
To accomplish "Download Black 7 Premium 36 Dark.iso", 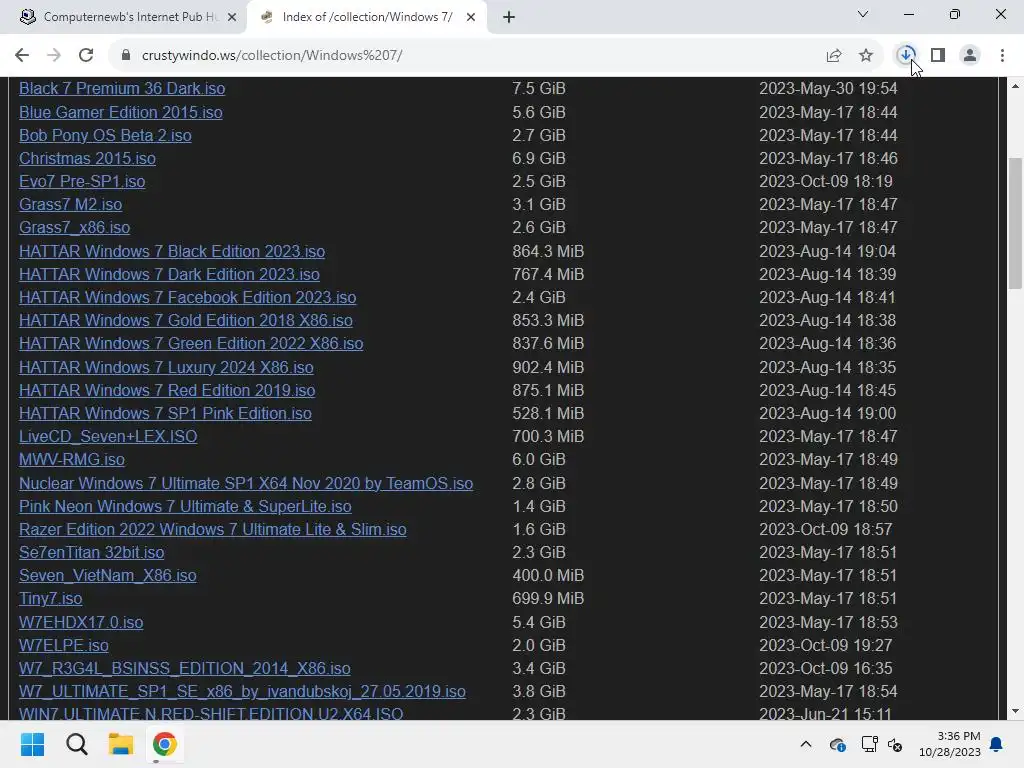I will (122, 88).
